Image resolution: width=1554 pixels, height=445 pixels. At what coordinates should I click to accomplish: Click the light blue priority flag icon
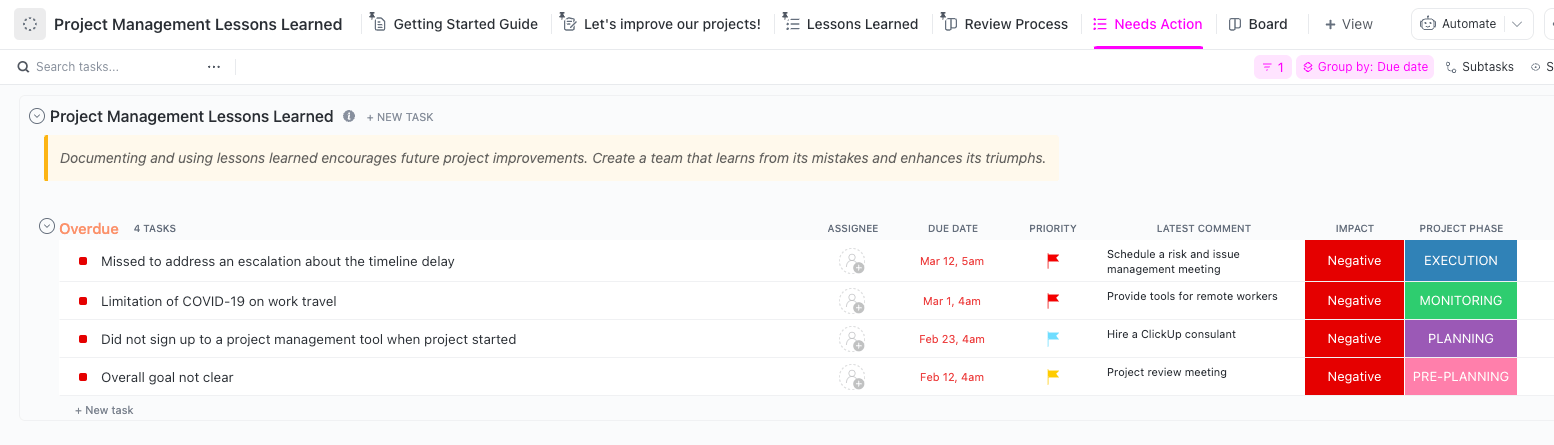click(x=1052, y=339)
